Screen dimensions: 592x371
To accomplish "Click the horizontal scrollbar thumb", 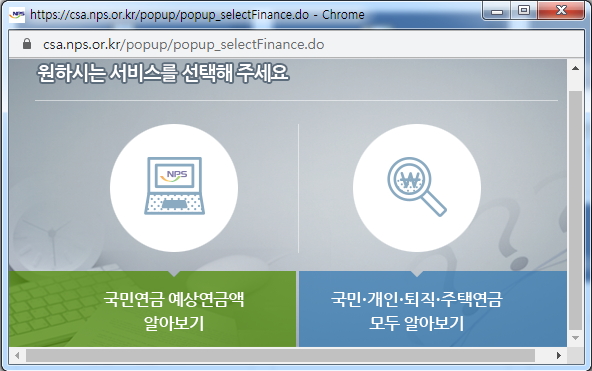I will click(280, 355).
